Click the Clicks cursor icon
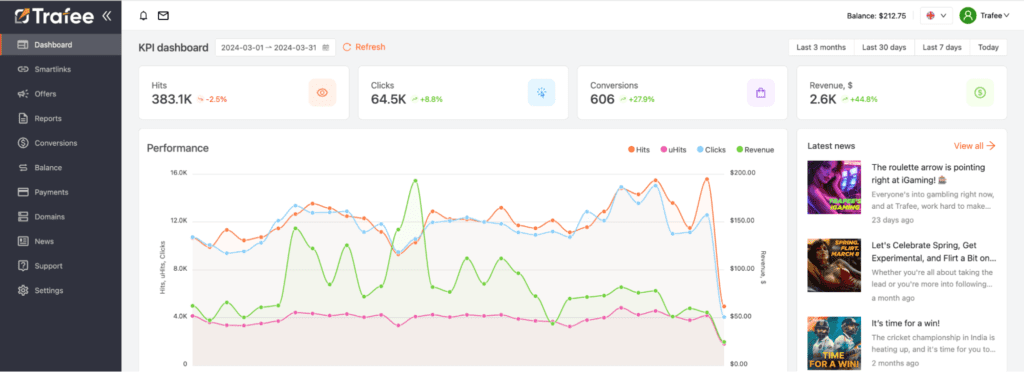Image resolution: width=1024 pixels, height=372 pixels. [541, 93]
